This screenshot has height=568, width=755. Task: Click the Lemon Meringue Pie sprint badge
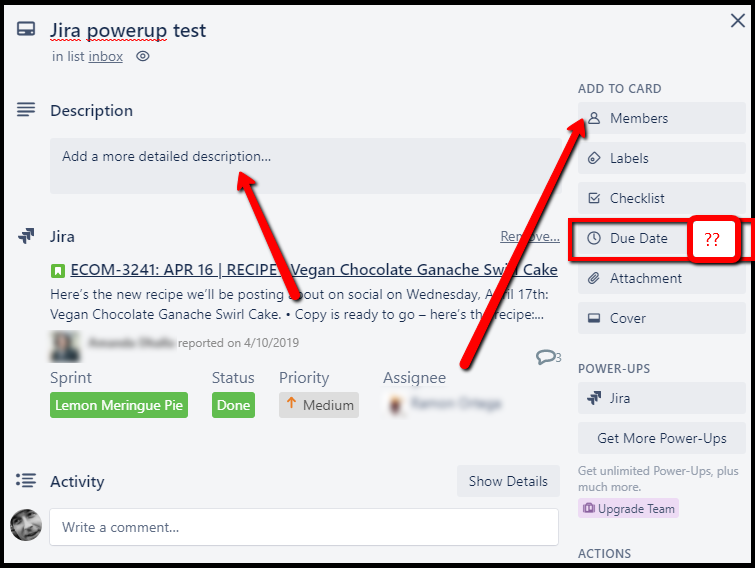coord(119,405)
